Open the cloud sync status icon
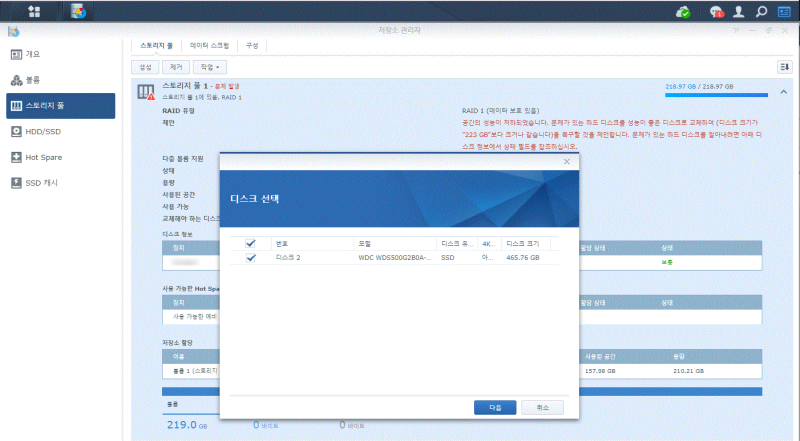Viewport: 800px width, 441px height. pyautogui.click(x=683, y=12)
